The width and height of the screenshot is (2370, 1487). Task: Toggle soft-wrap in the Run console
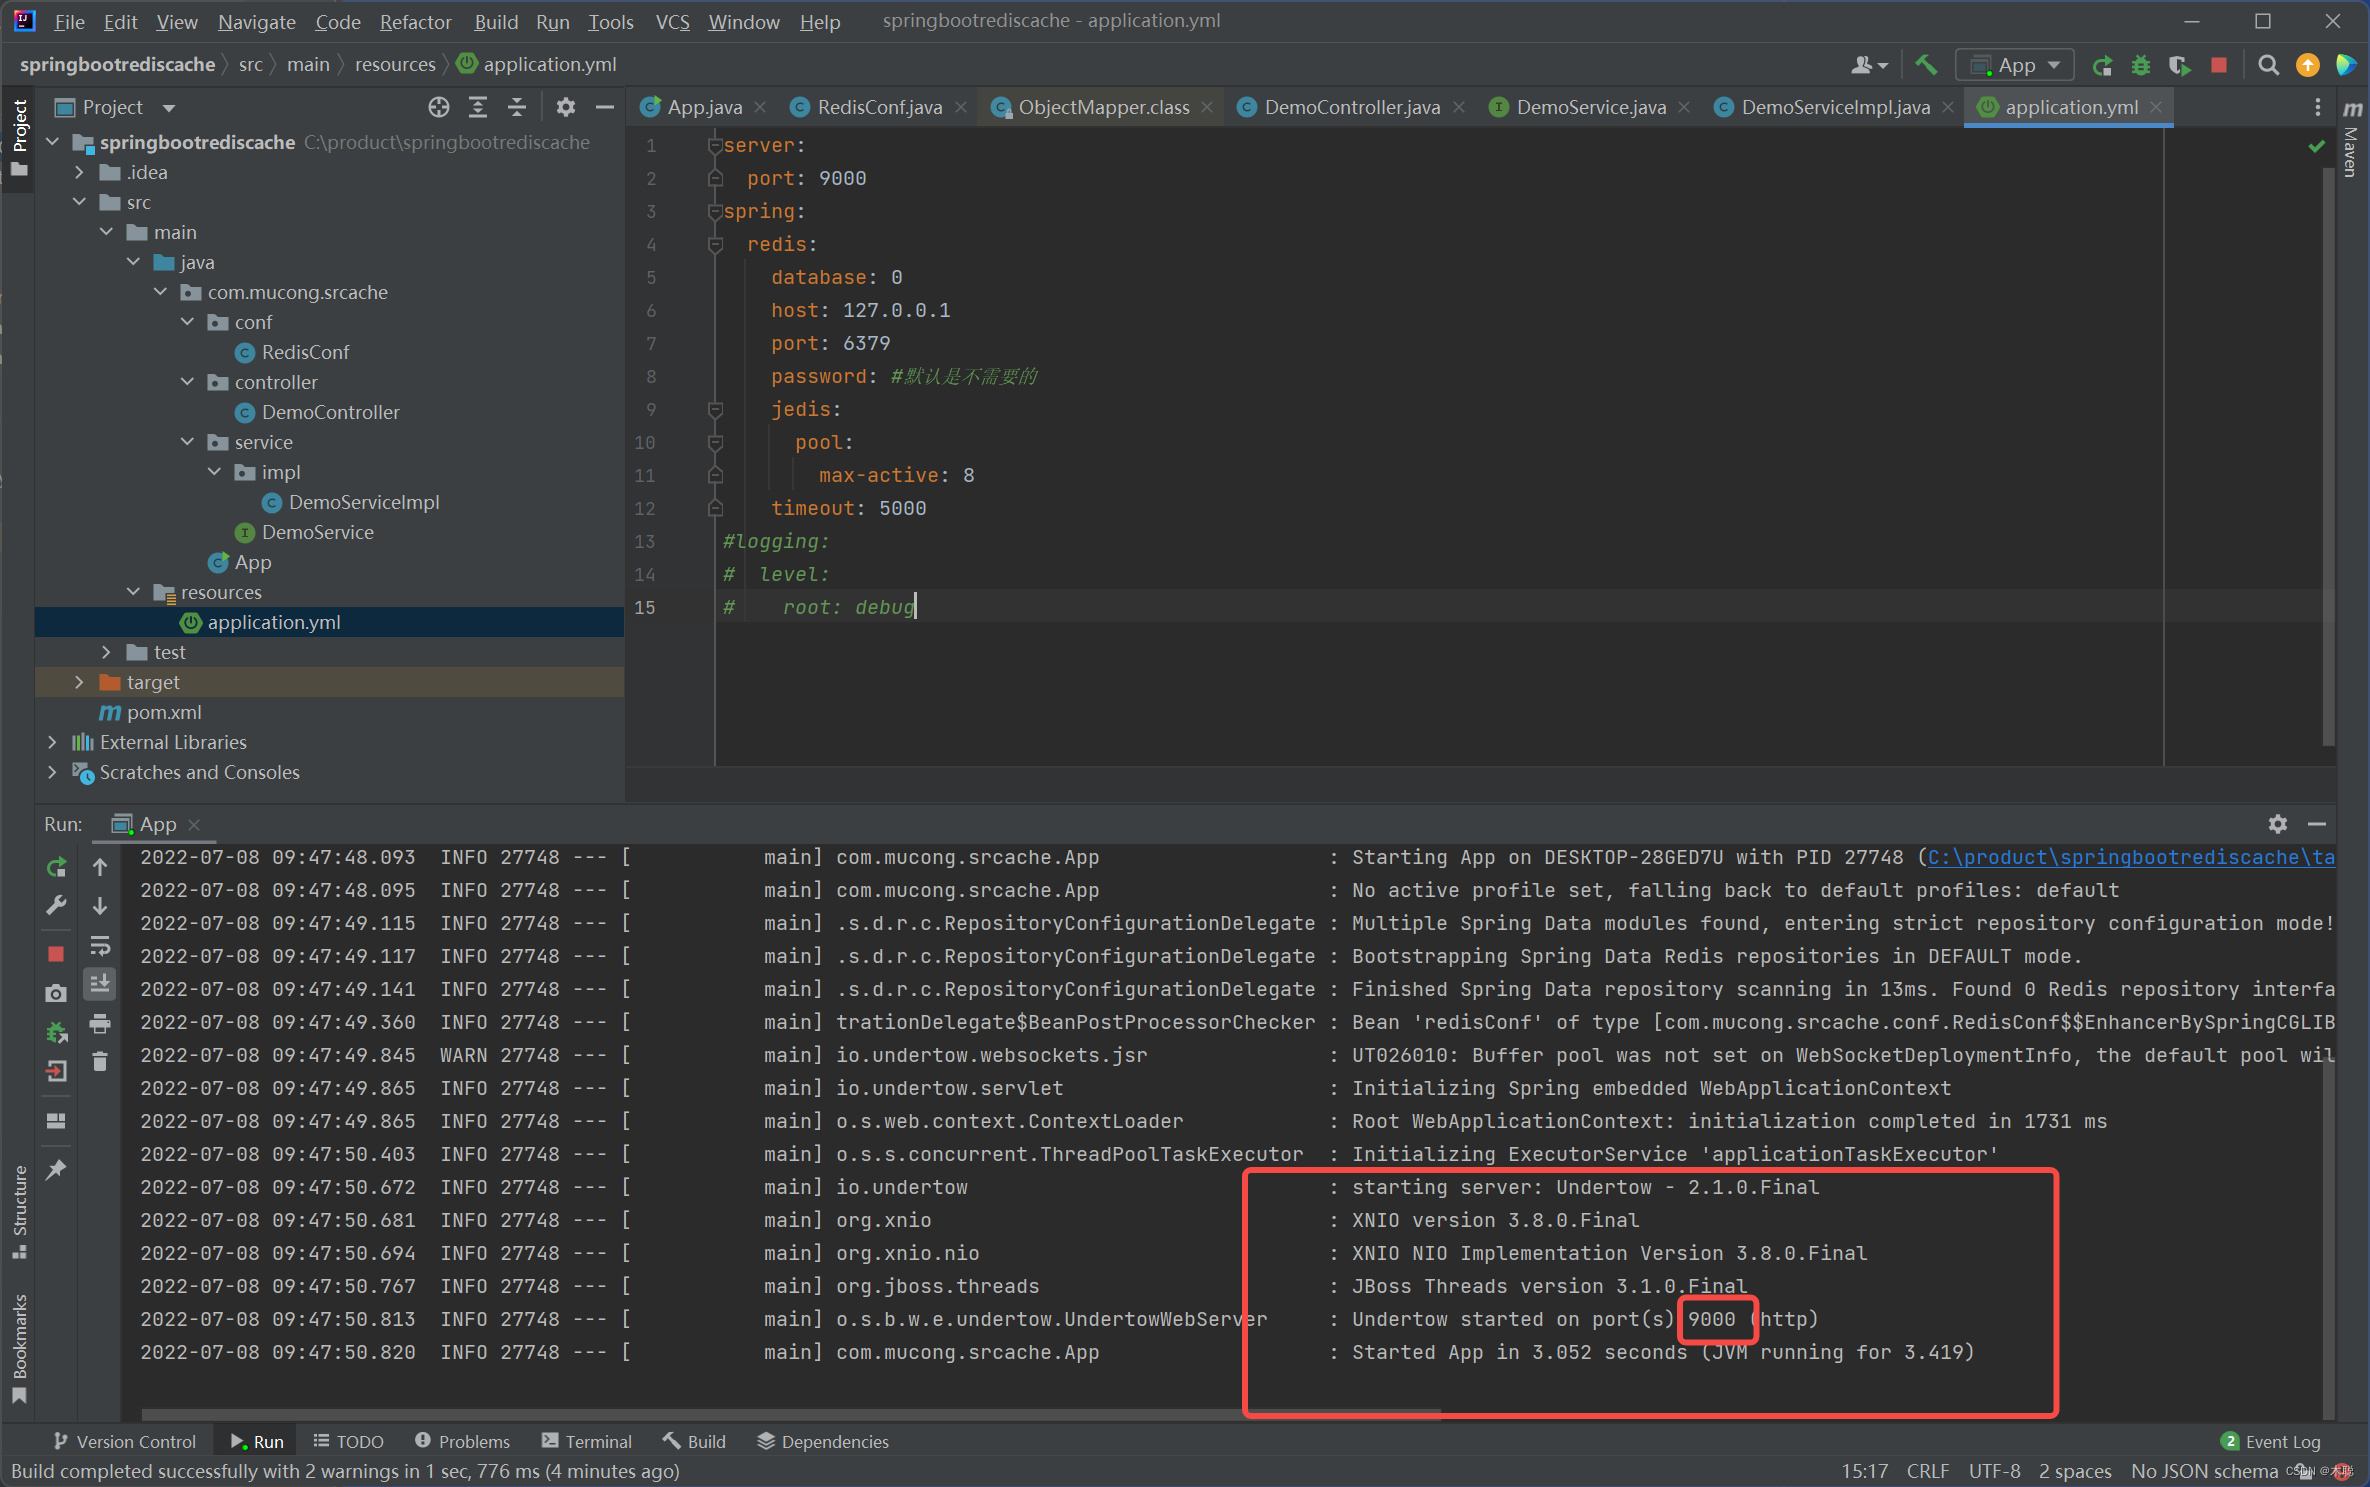[x=100, y=945]
